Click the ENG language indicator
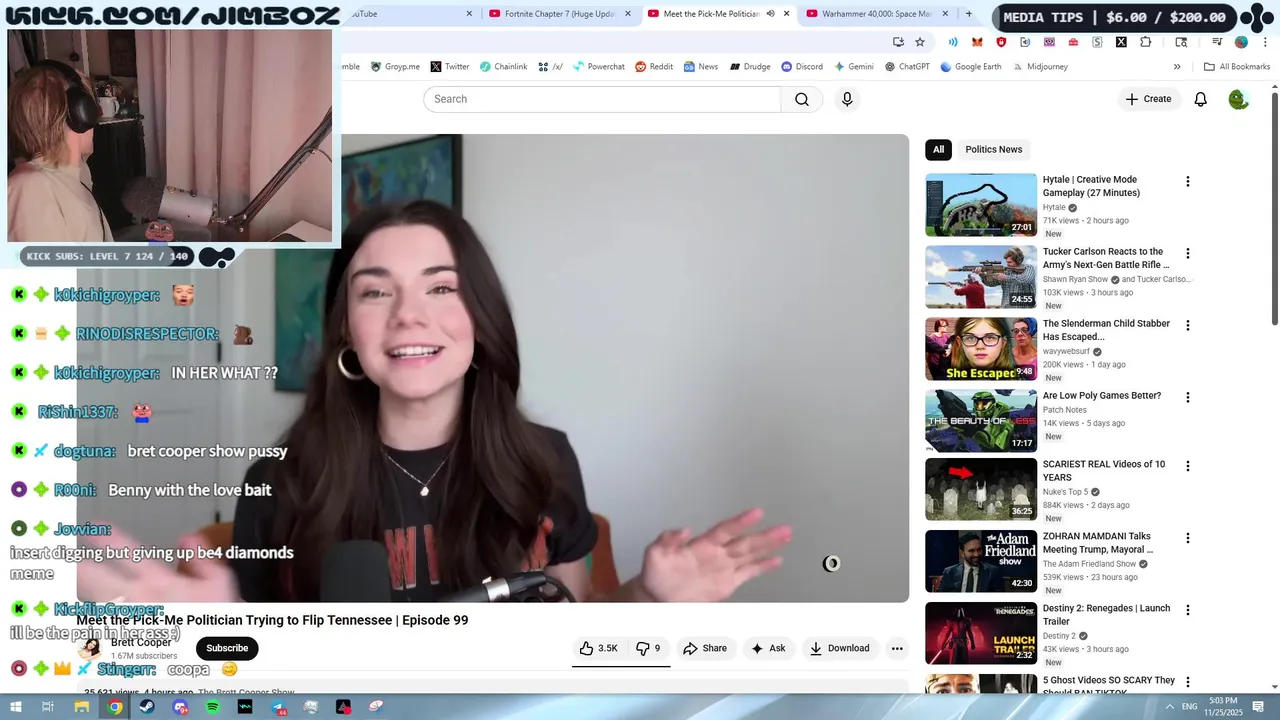This screenshot has width=1280, height=720. (1189, 707)
